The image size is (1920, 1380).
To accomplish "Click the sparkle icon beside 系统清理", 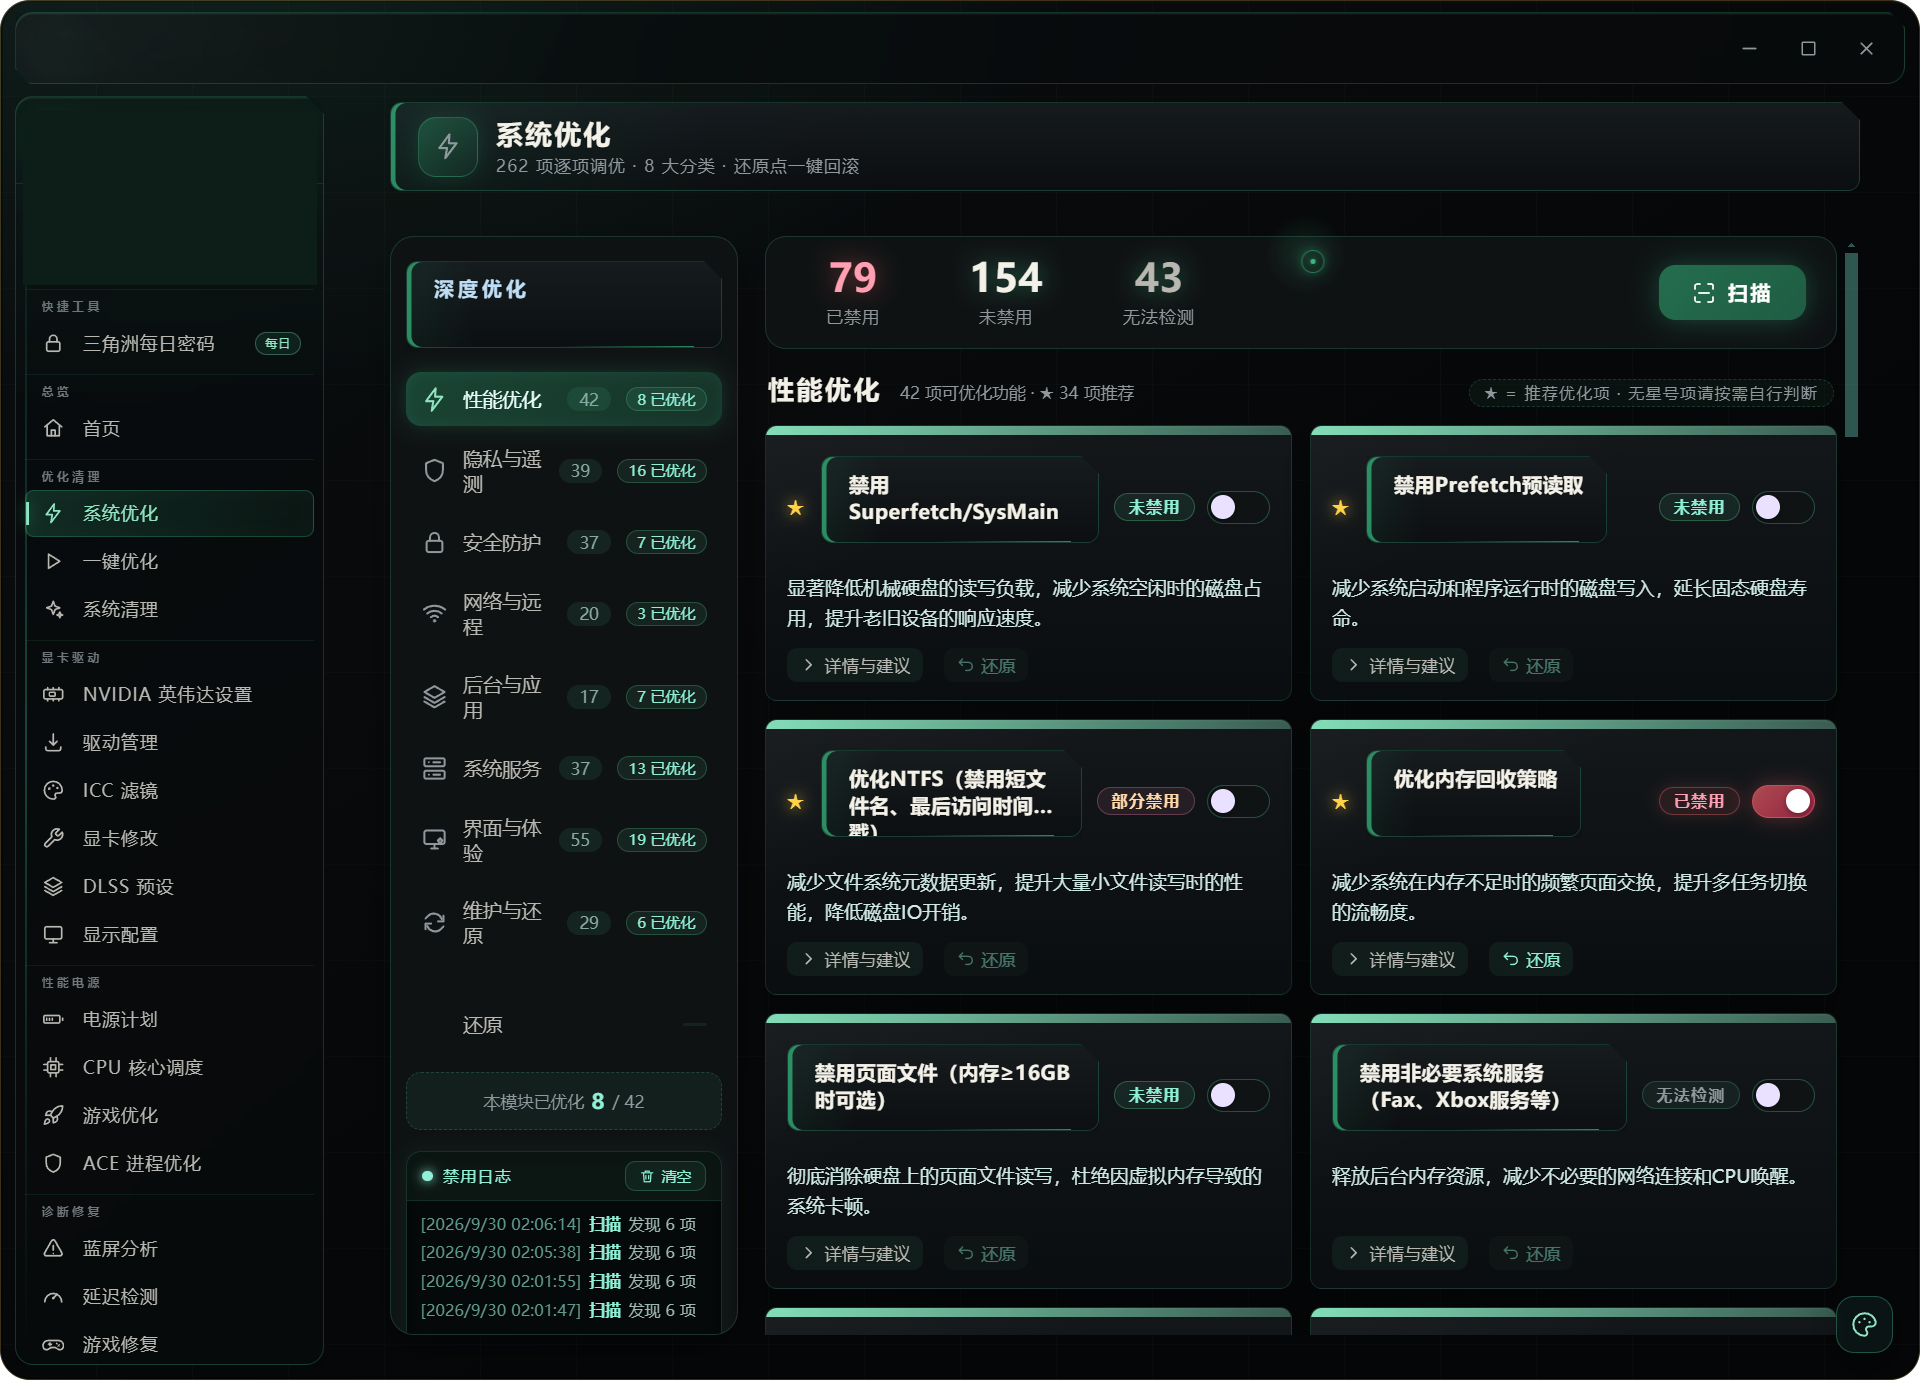I will (53, 609).
